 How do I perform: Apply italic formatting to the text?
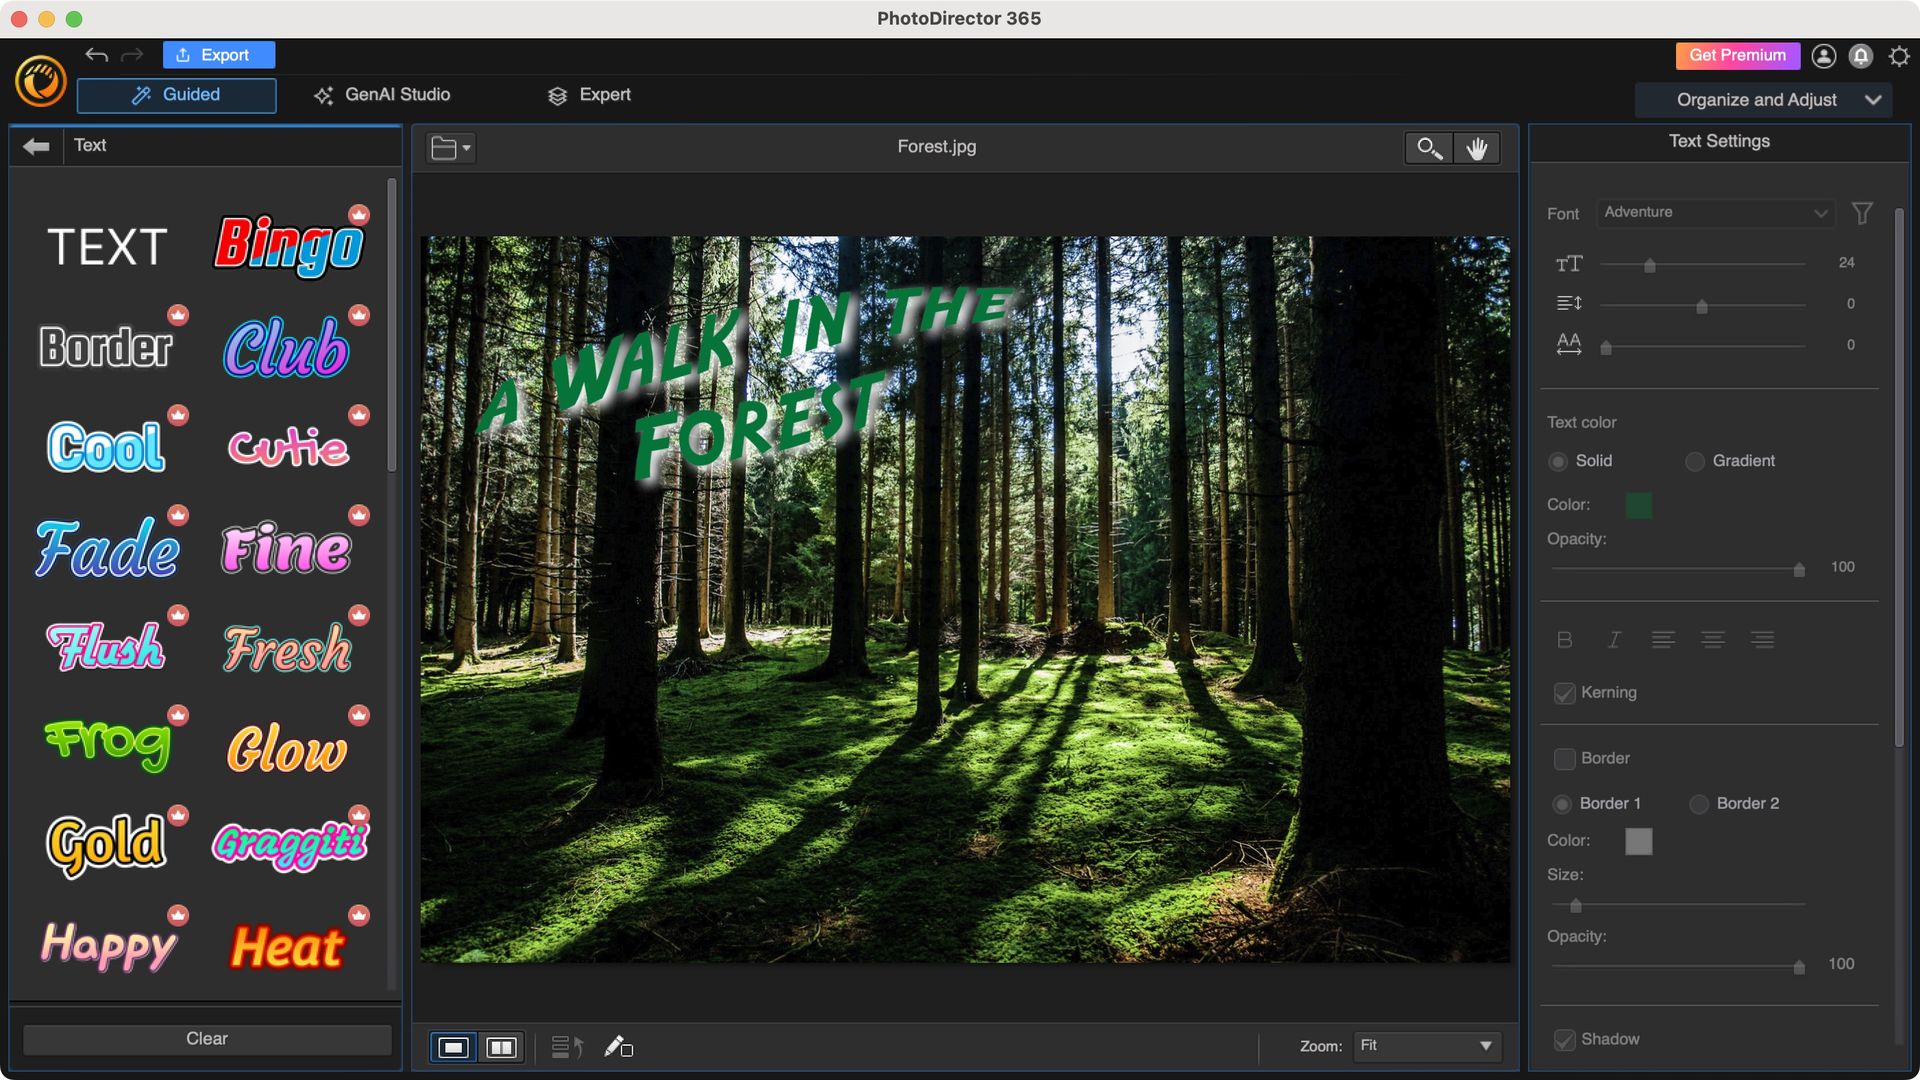pos(1613,640)
